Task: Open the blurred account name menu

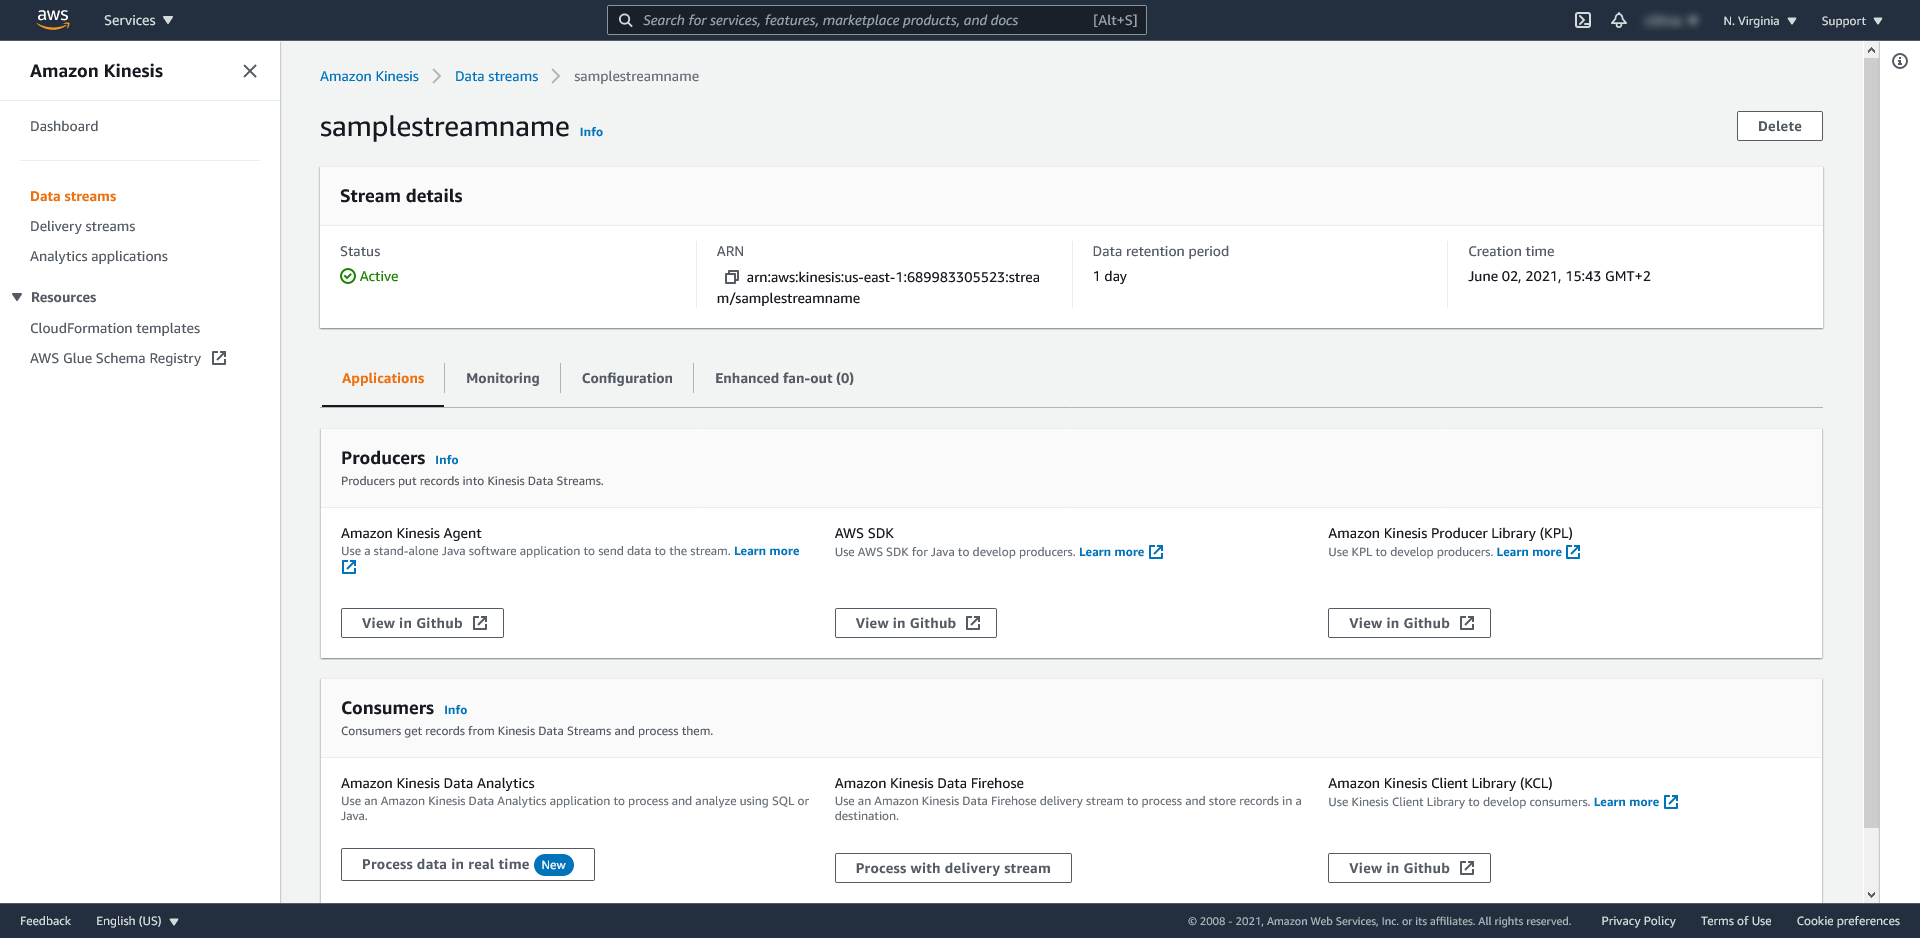Action: coord(1671,20)
